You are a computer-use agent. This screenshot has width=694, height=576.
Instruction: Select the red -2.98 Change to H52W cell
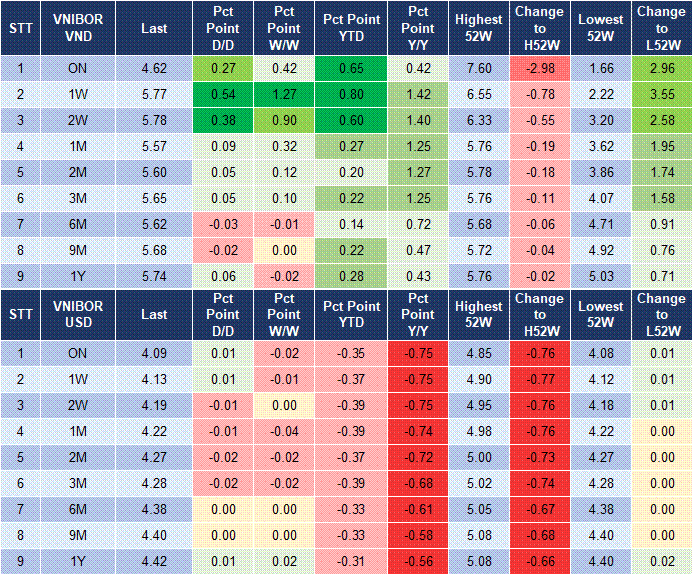tap(539, 69)
